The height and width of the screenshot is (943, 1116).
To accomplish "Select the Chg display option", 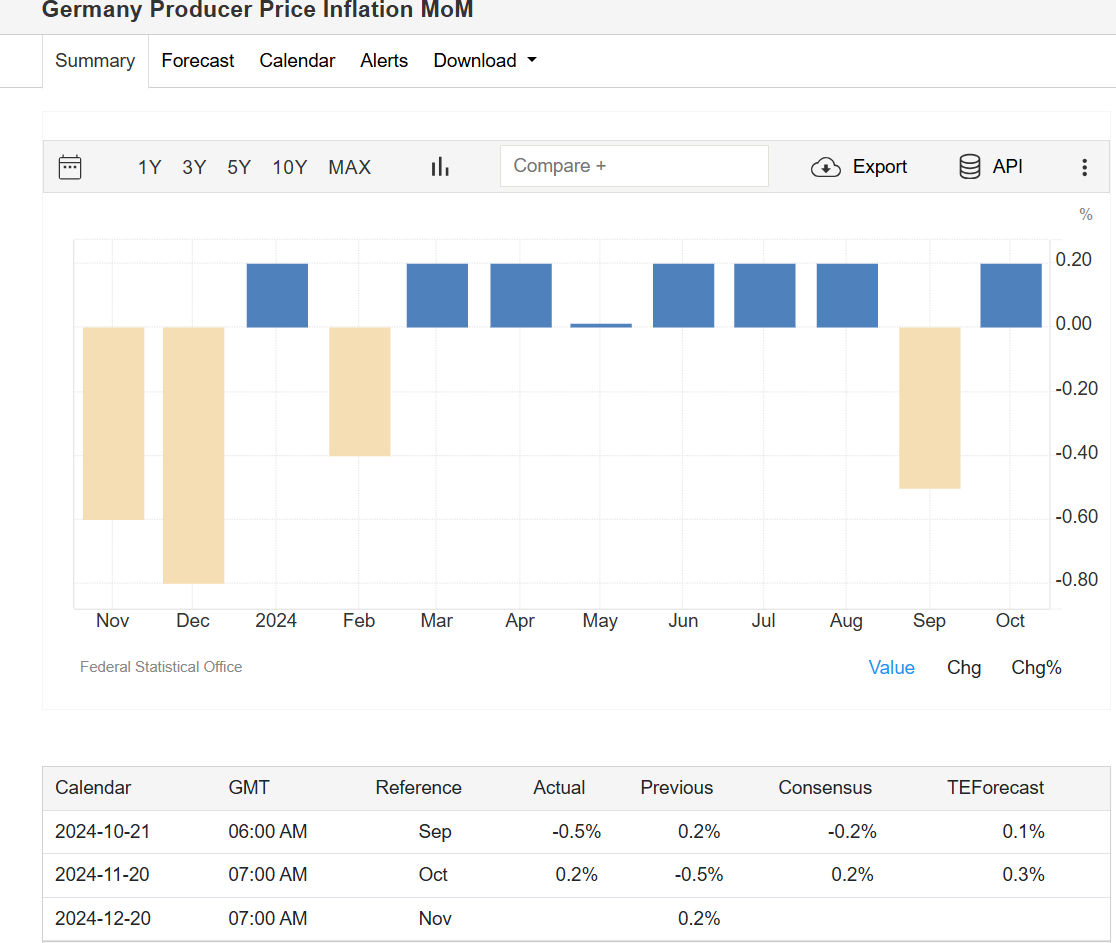I will pos(964,668).
